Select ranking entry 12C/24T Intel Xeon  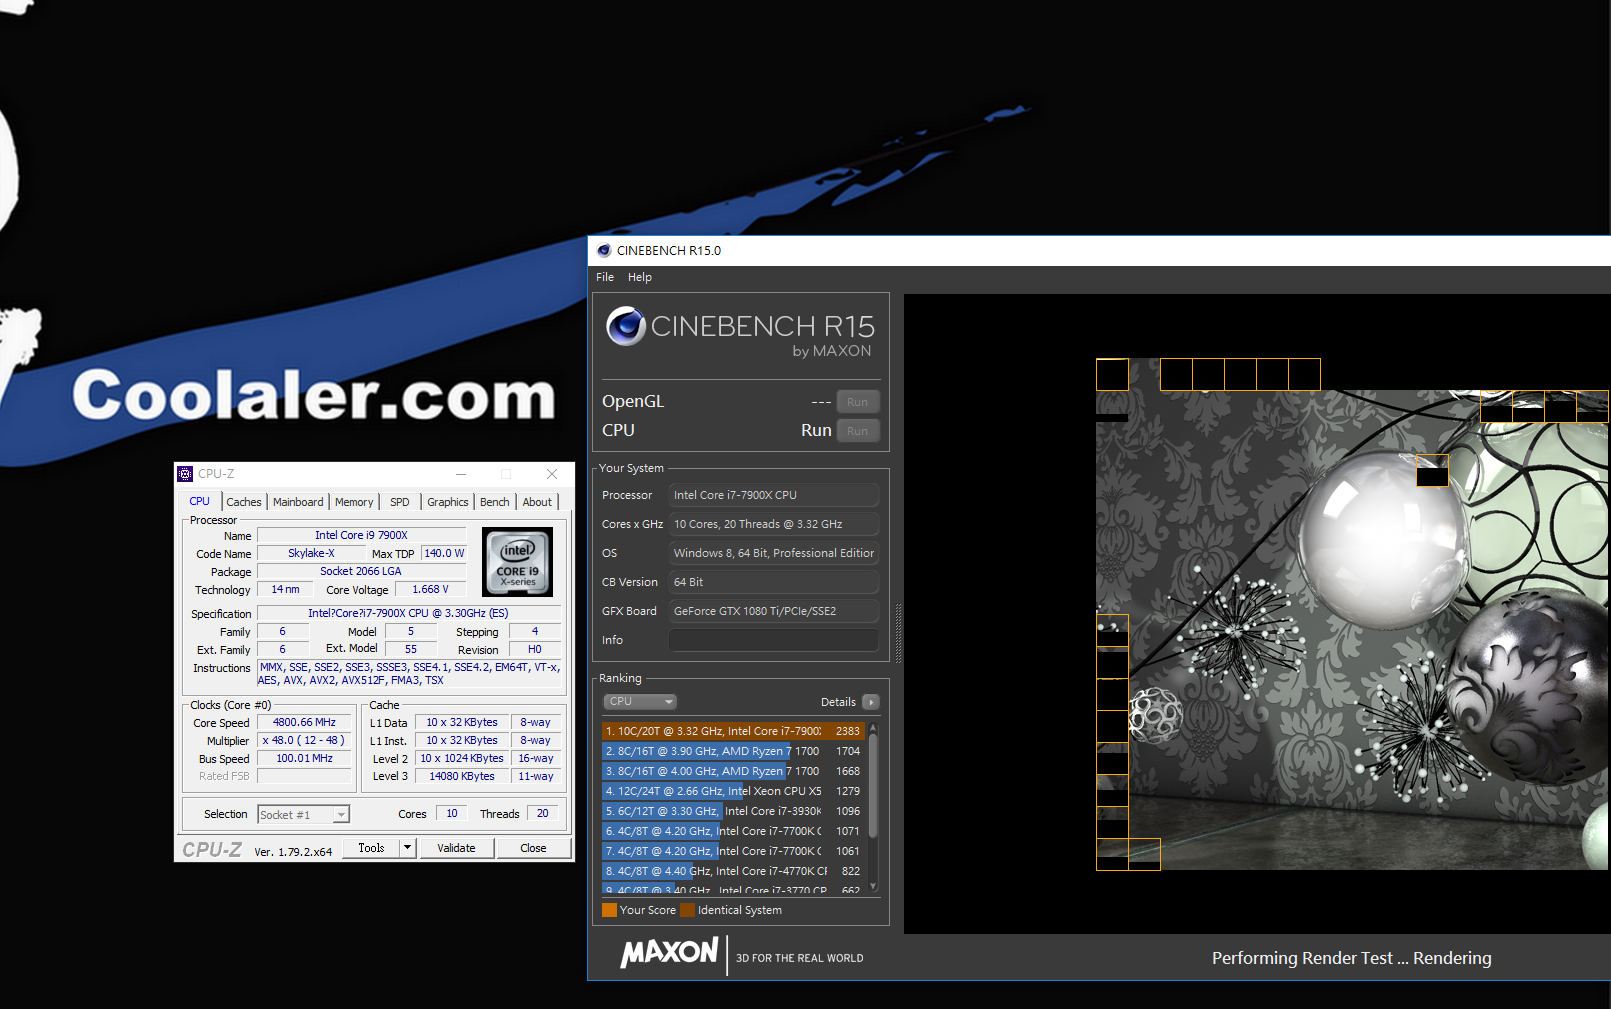[x=733, y=791]
